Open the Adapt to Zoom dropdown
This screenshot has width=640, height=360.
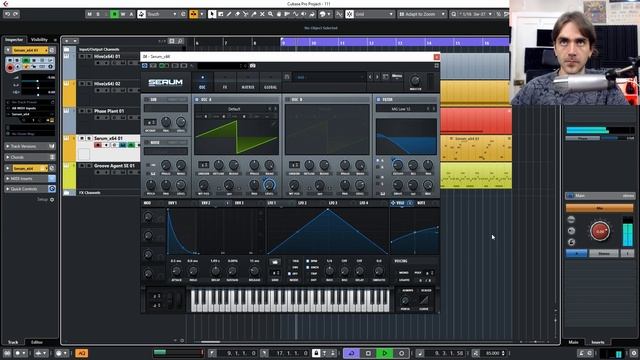click(422, 14)
